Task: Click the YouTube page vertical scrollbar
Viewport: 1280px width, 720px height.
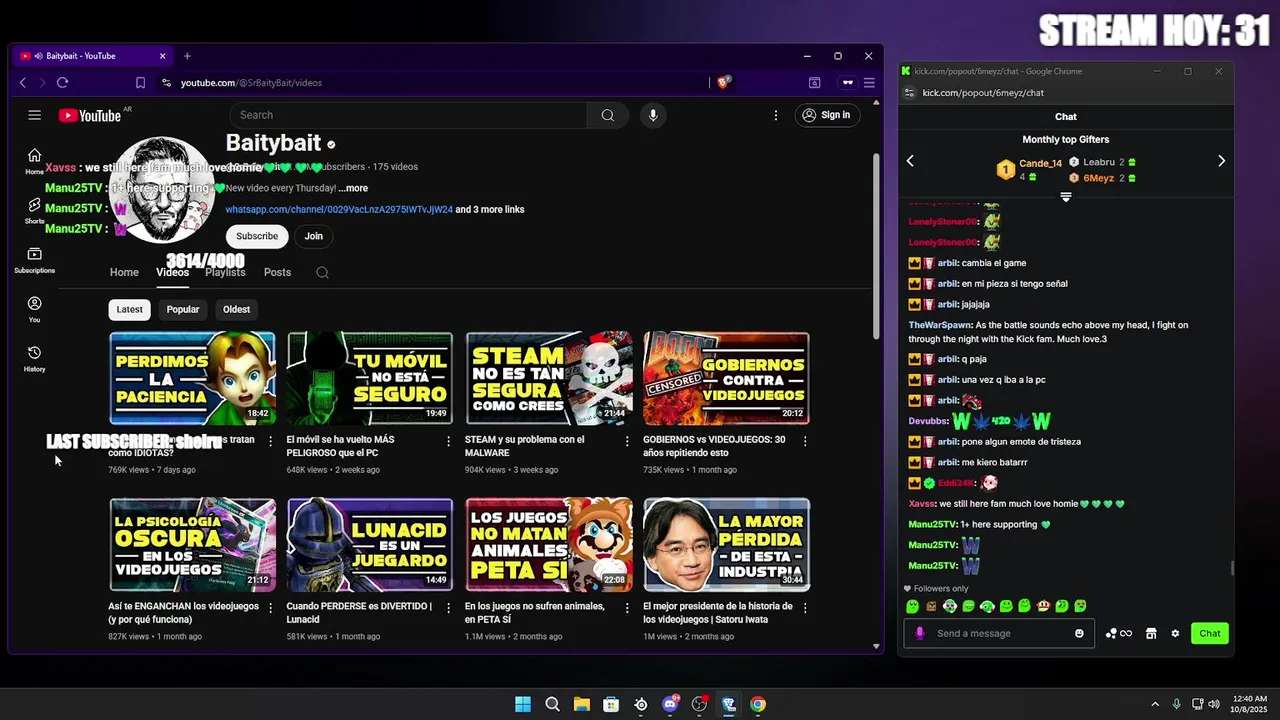Action: 877,245
